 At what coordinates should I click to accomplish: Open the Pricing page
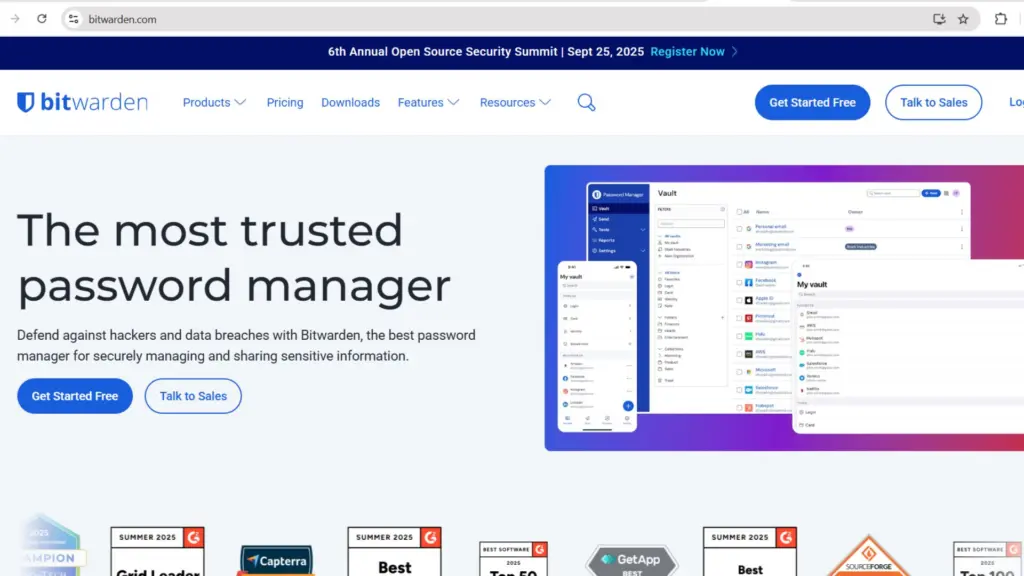[285, 103]
